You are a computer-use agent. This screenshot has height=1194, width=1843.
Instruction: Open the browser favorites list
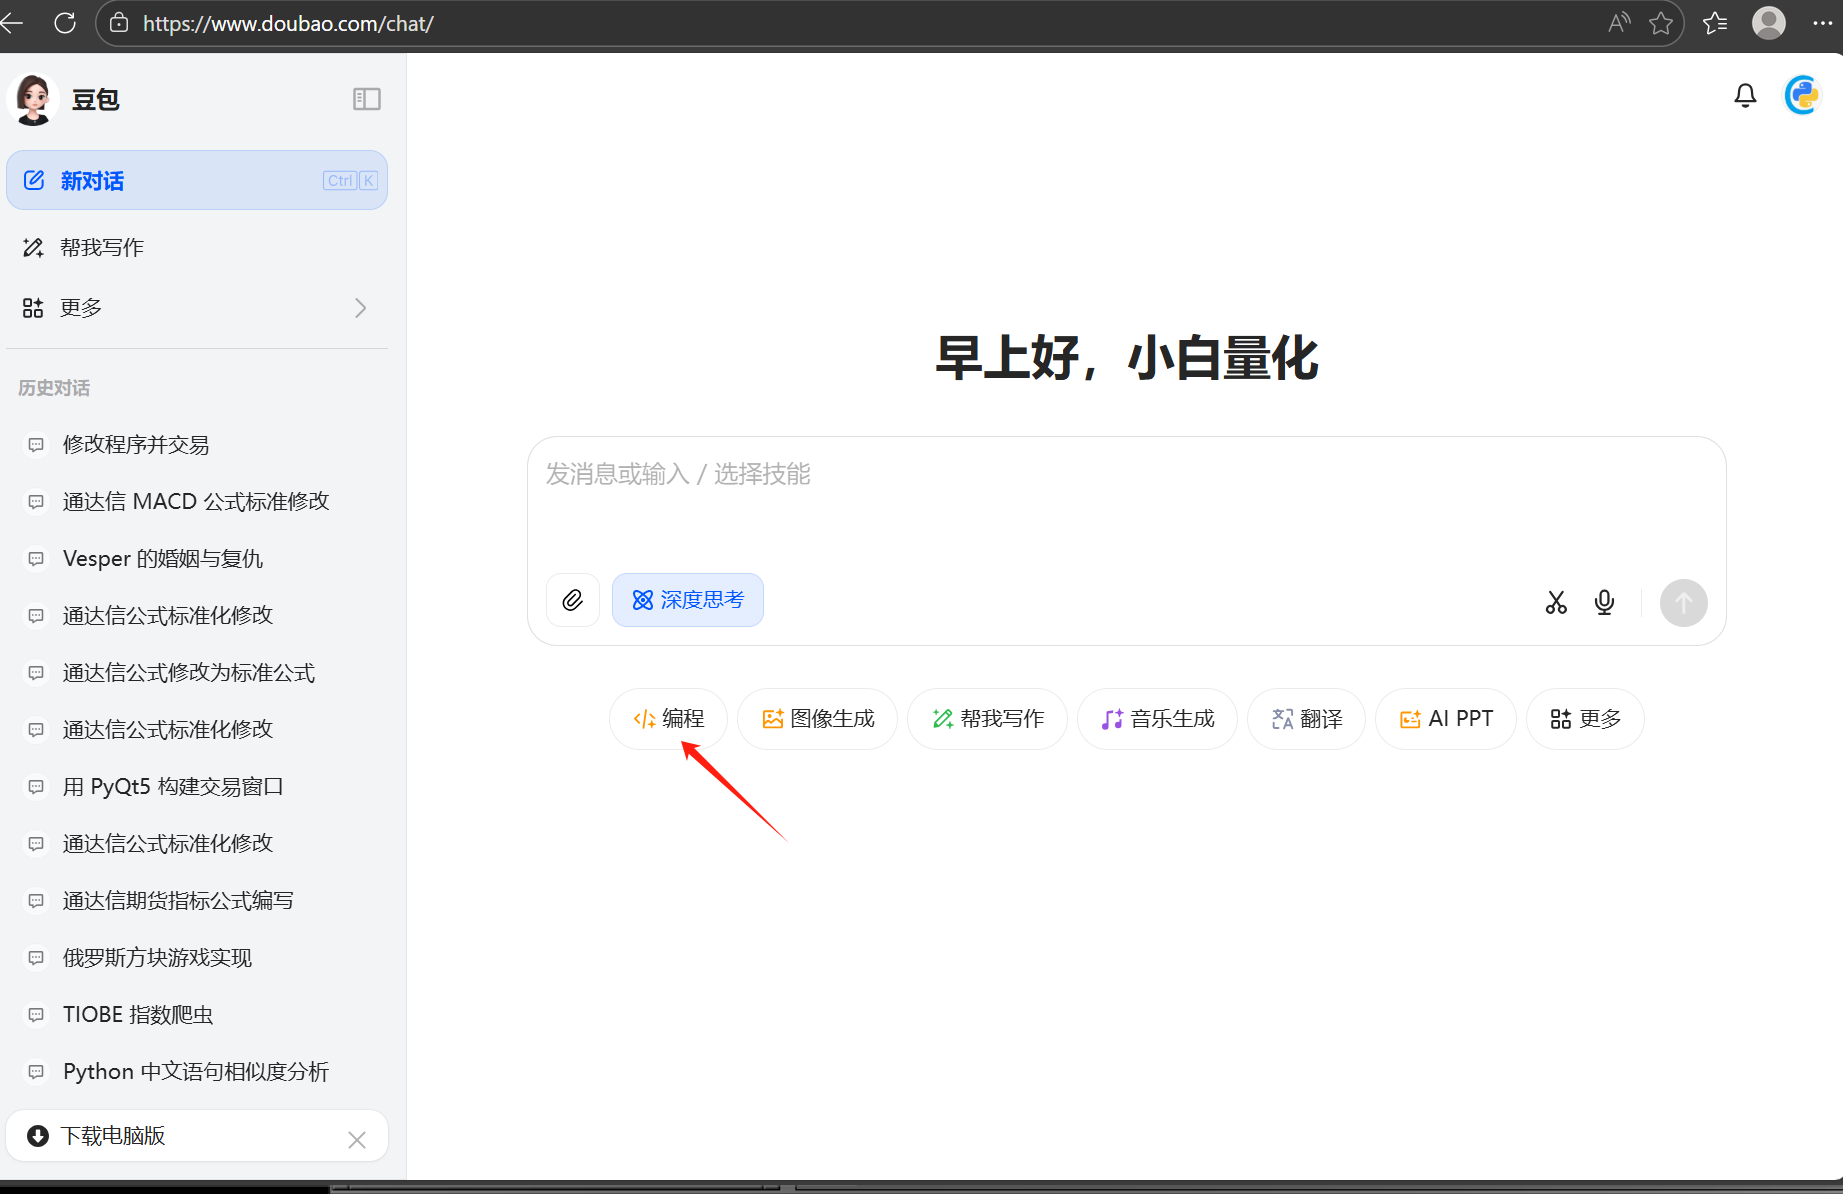pos(1715,23)
